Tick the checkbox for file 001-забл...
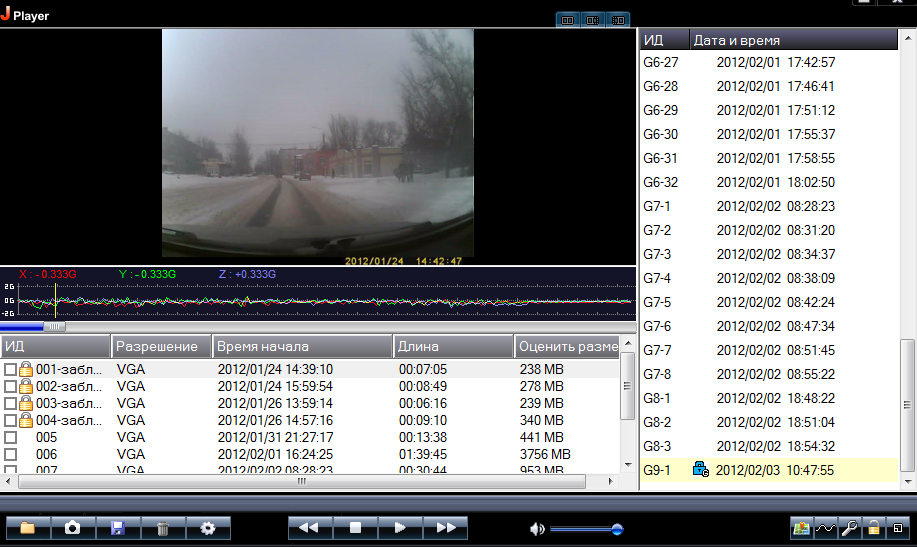This screenshot has height=547, width=917. [x=10, y=370]
